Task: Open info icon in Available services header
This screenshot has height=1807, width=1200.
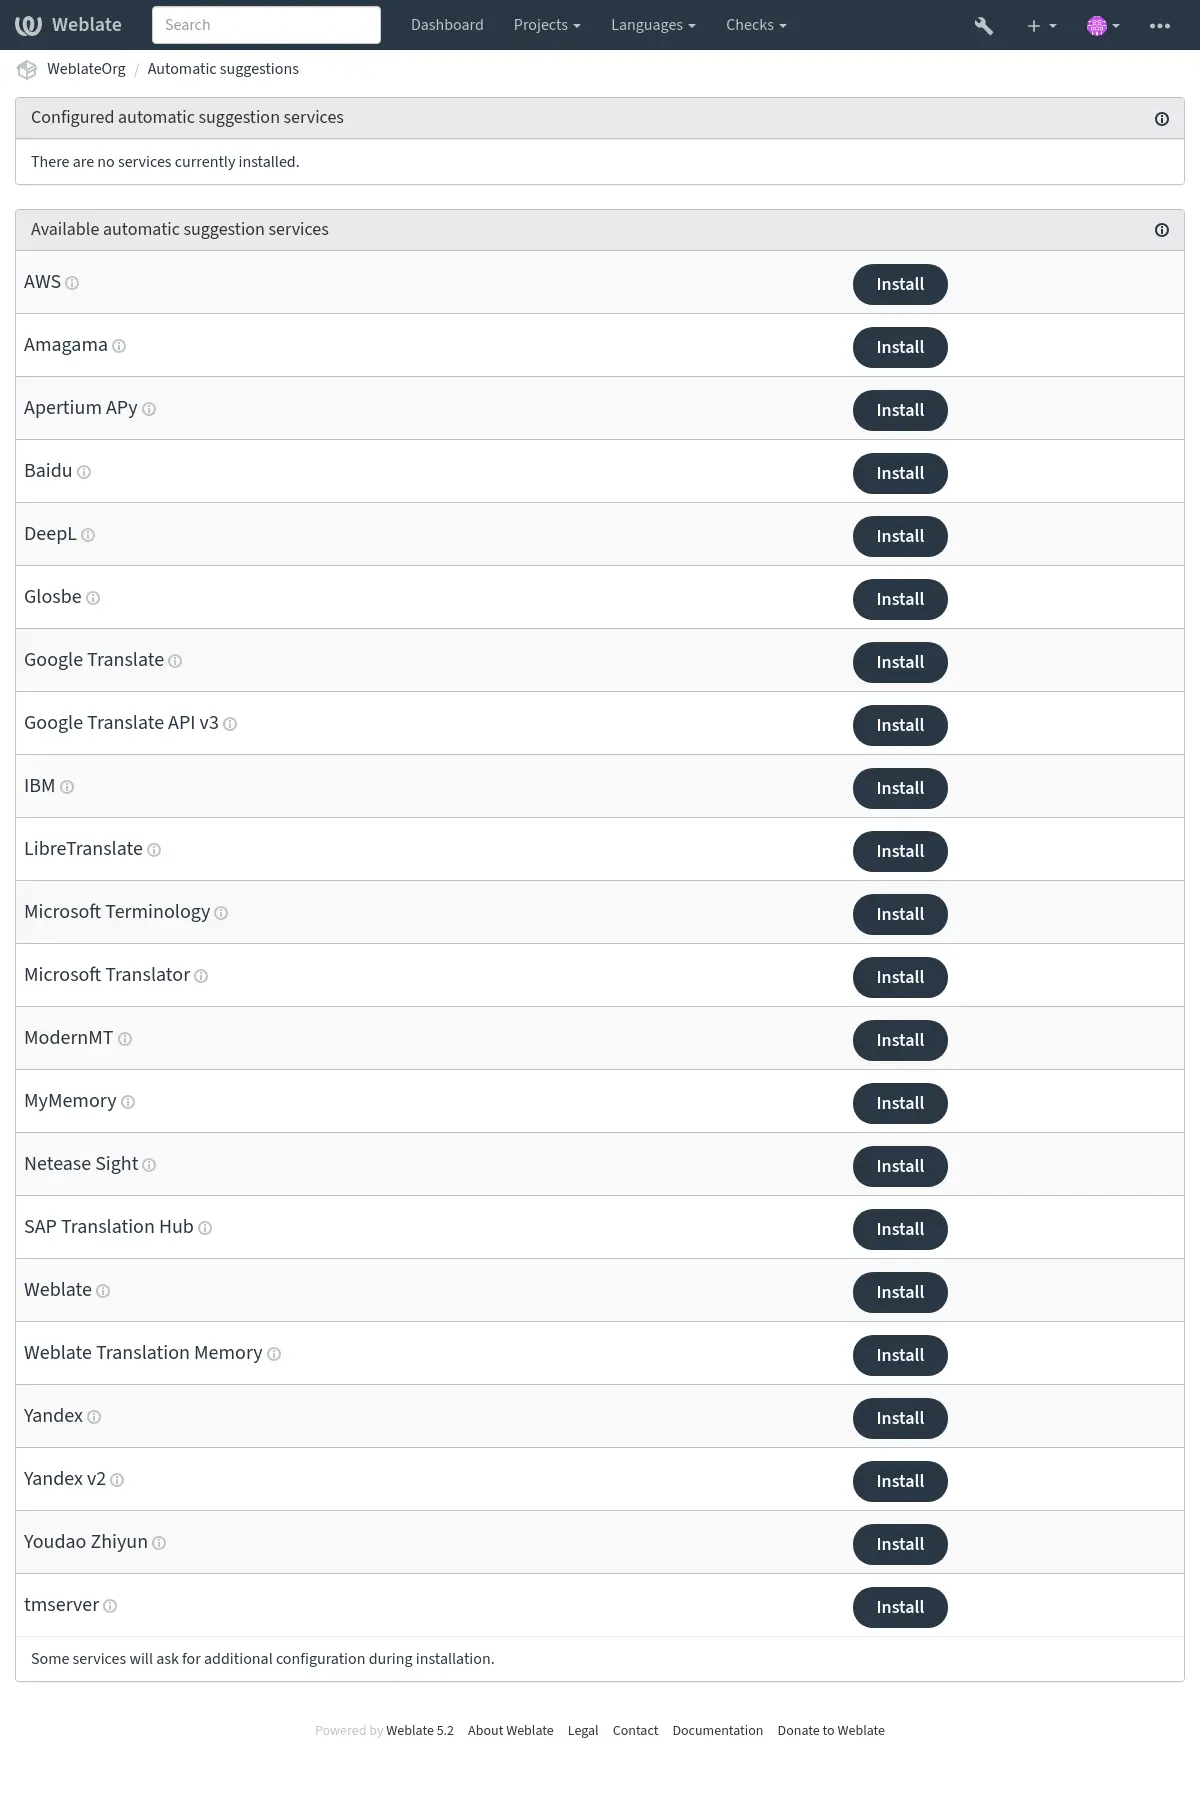Action: (x=1162, y=230)
